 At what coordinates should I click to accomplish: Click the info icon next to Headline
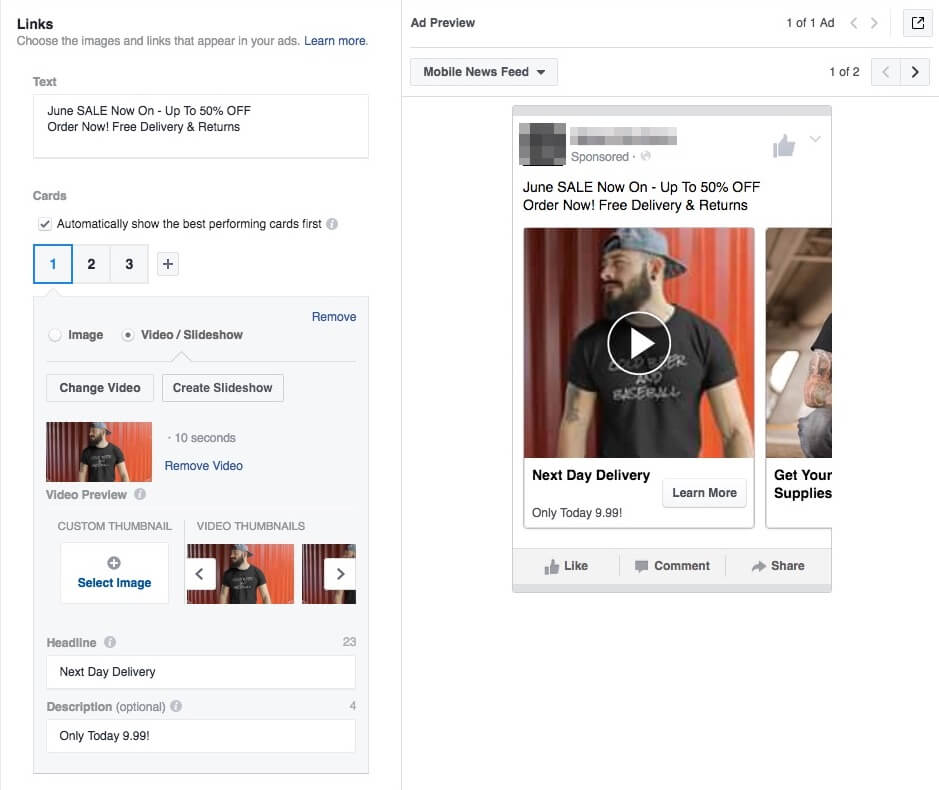[x=109, y=642]
